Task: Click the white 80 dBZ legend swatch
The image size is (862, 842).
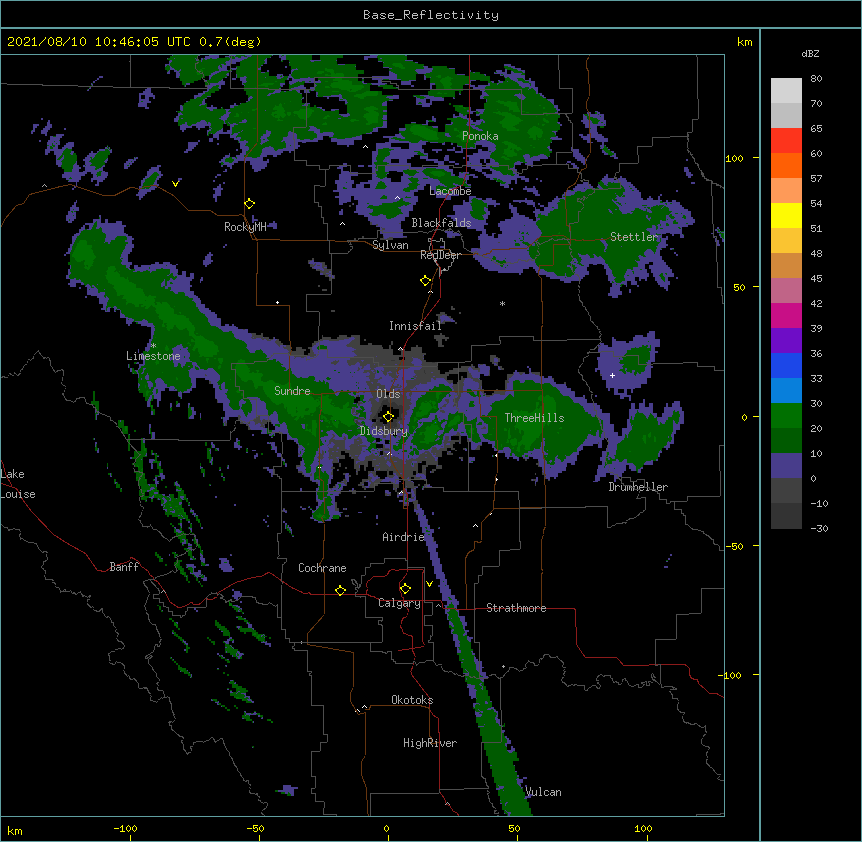Action: (786, 90)
